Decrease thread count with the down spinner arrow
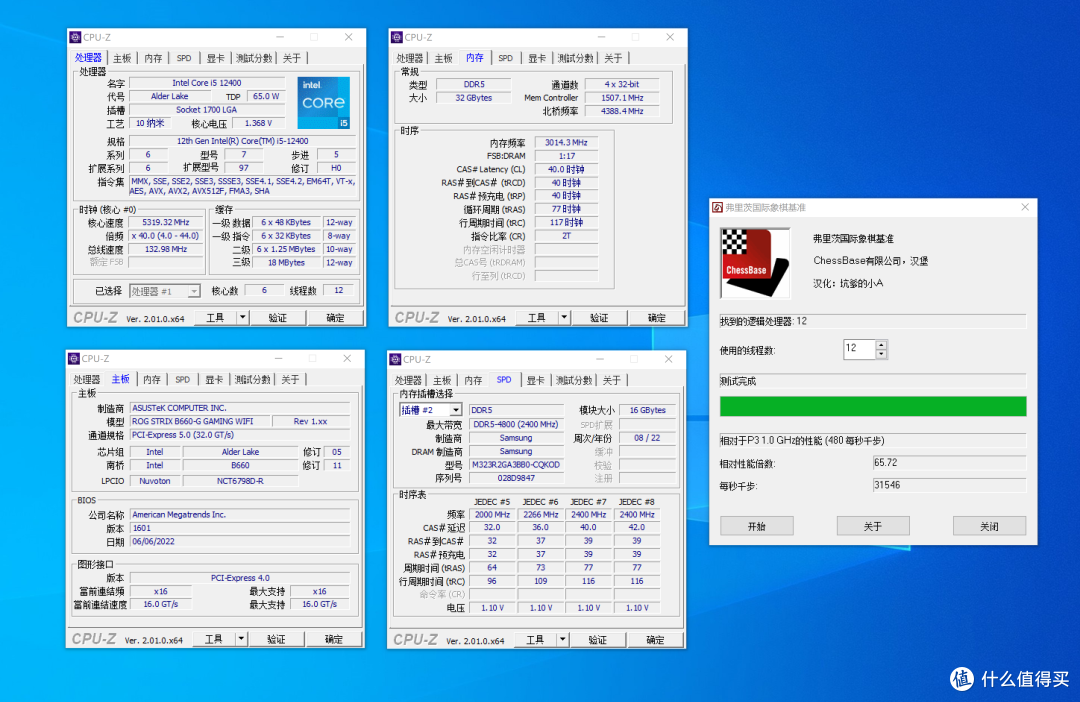 coord(881,354)
